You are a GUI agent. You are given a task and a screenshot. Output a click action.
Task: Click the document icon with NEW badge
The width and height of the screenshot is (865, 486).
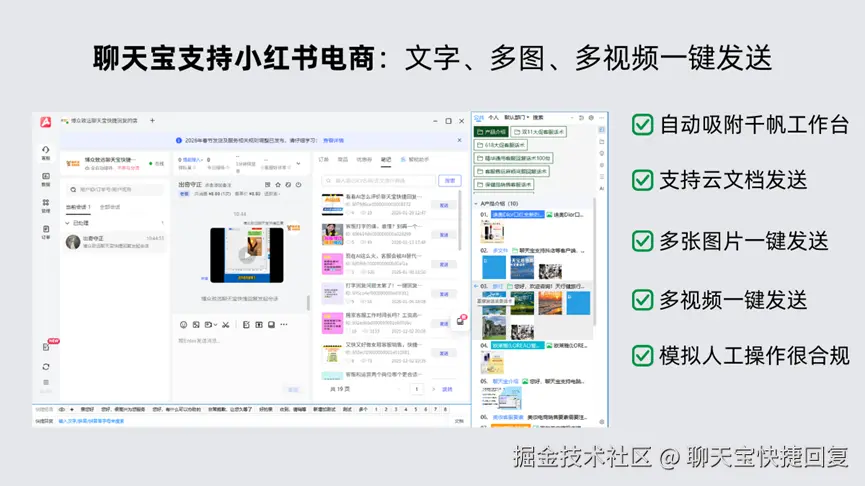[x=46, y=347]
